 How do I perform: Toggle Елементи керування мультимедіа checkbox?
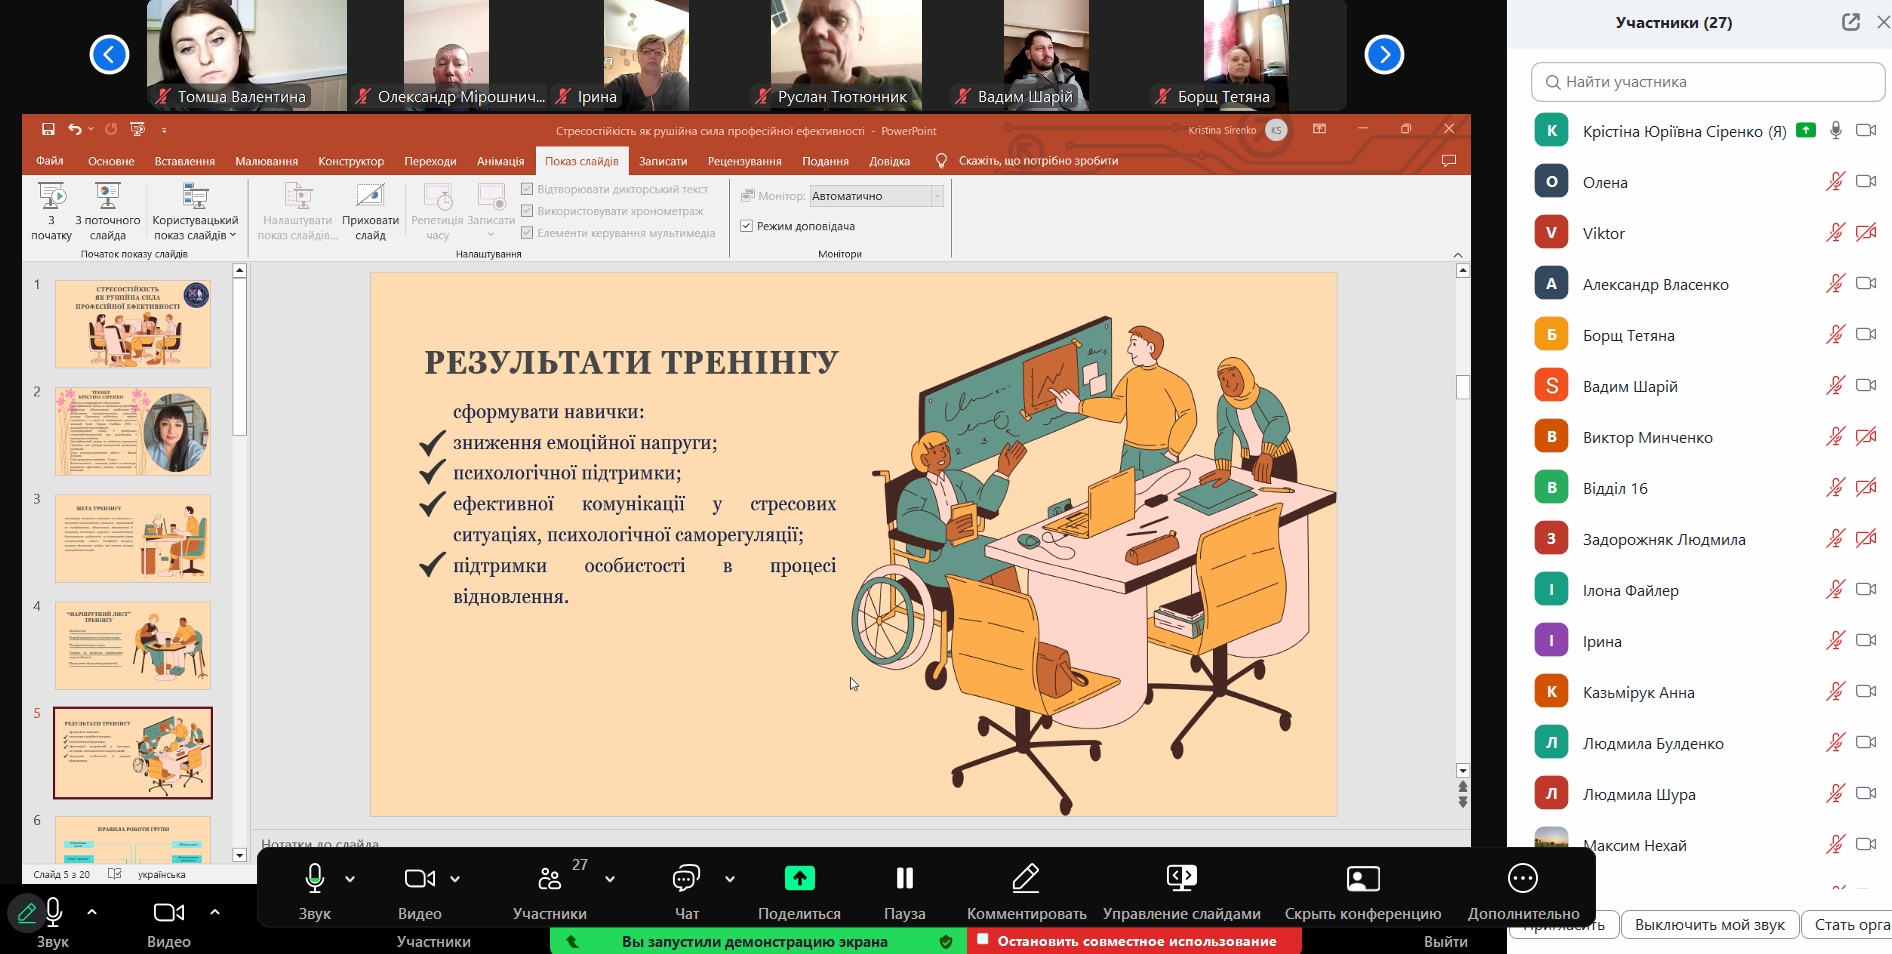point(527,233)
